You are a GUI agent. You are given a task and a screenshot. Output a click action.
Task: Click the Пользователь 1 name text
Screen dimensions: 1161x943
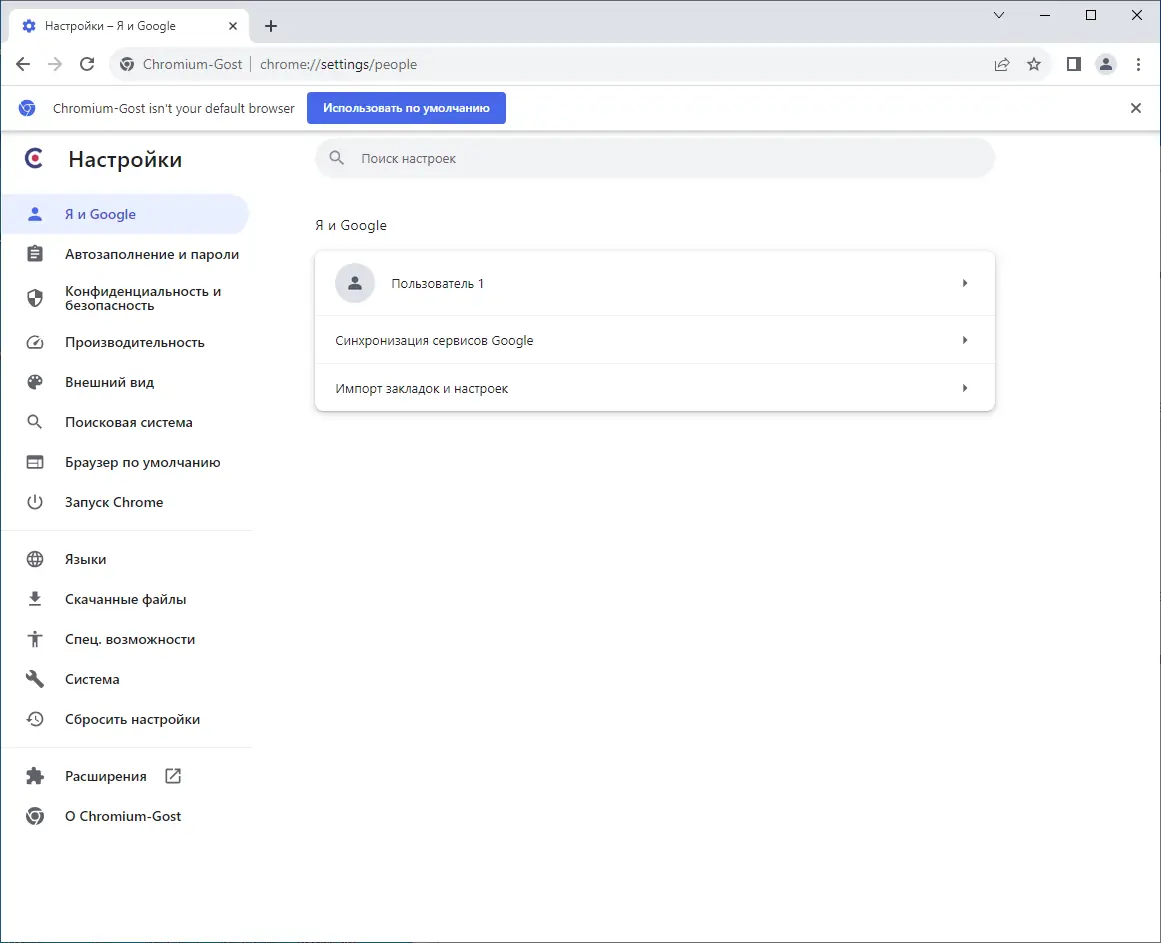click(x=438, y=283)
